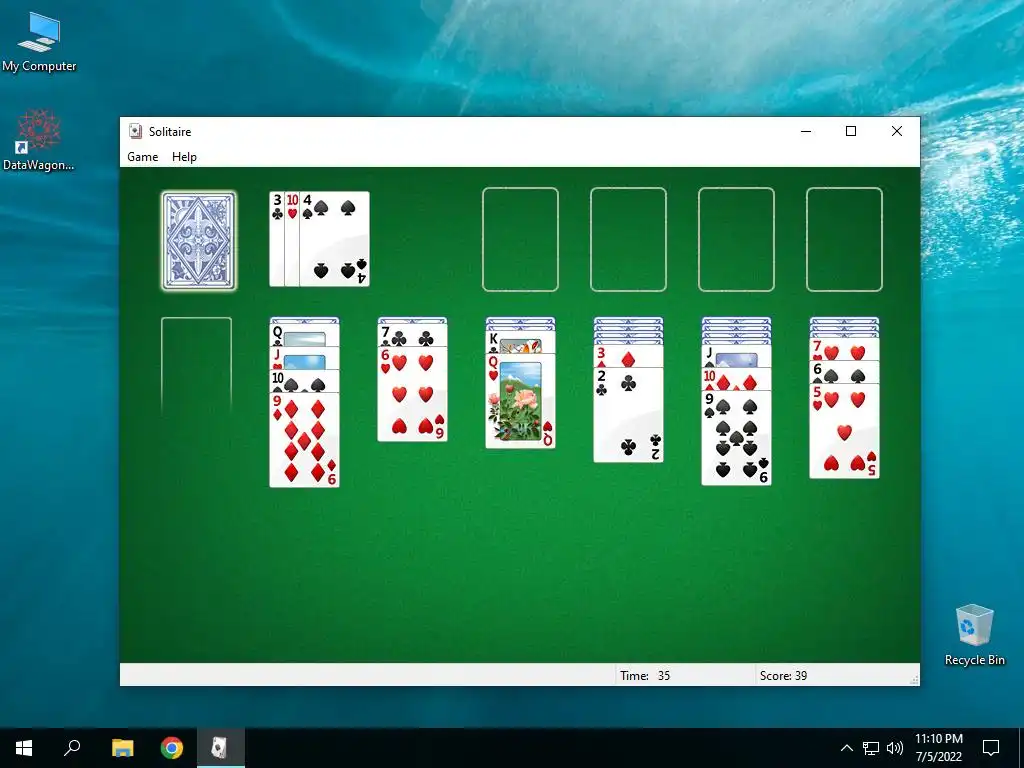Image resolution: width=1024 pixels, height=768 pixels.
Task: Maximize the Solitaire window
Action: point(851,131)
